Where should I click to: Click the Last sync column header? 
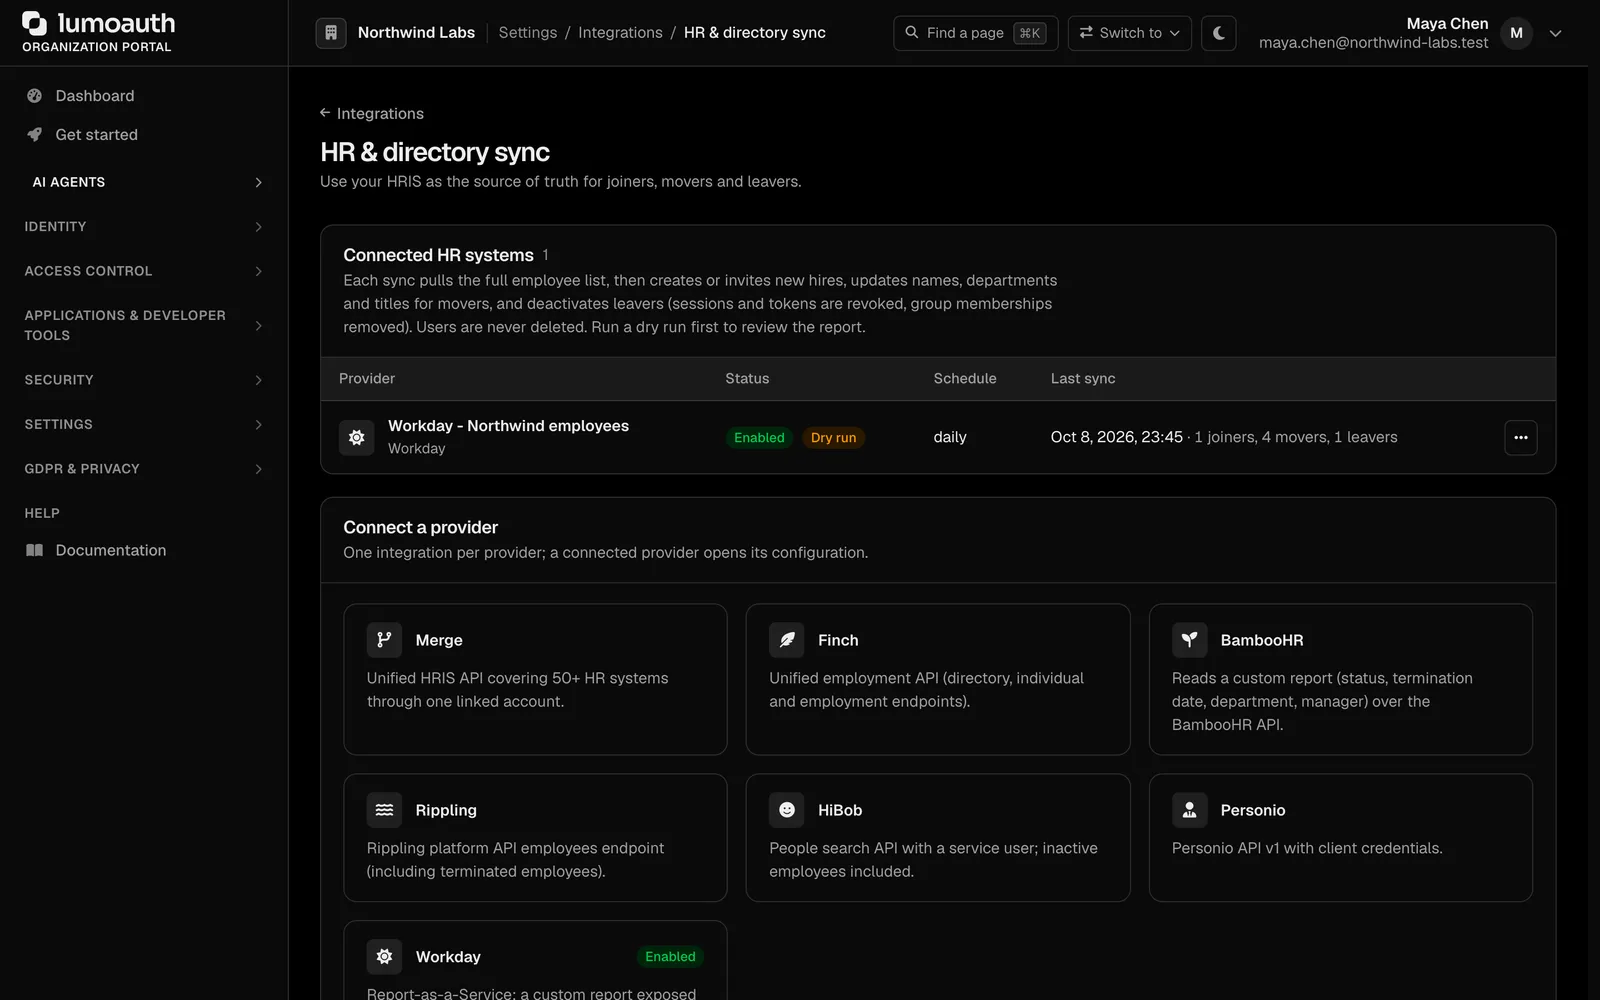click(1083, 379)
